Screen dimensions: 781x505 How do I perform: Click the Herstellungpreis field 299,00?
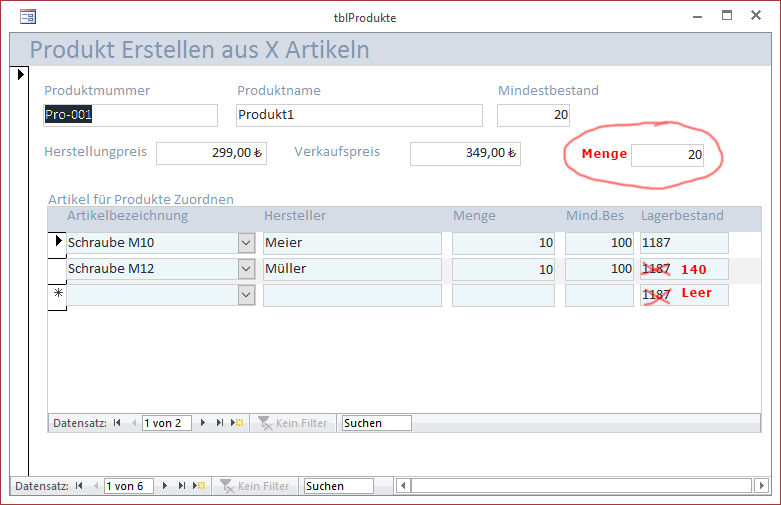[211, 153]
